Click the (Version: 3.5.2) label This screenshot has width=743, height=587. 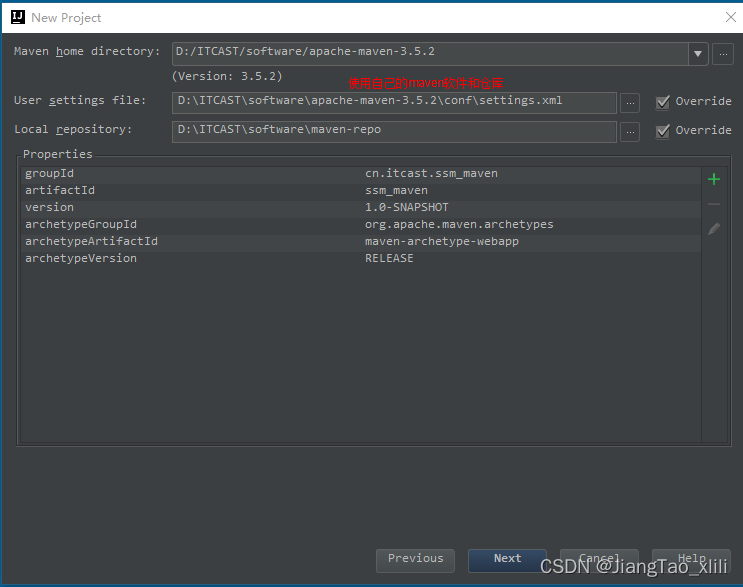click(x=227, y=76)
